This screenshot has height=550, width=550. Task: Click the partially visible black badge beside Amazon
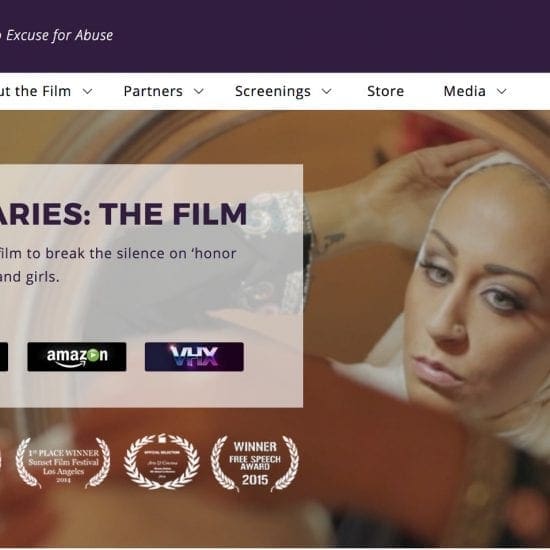(x=4, y=357)
